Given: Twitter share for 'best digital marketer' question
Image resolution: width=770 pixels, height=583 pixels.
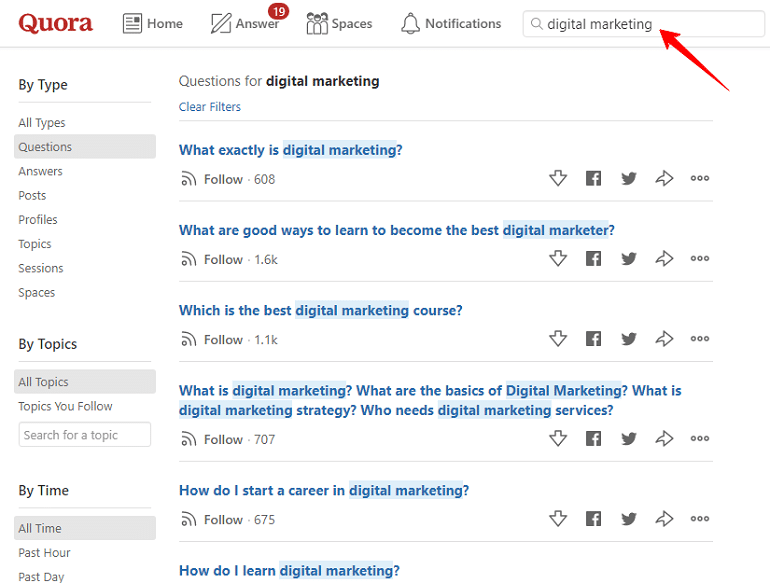Looking at the screenshot, I should click(629, 258).
